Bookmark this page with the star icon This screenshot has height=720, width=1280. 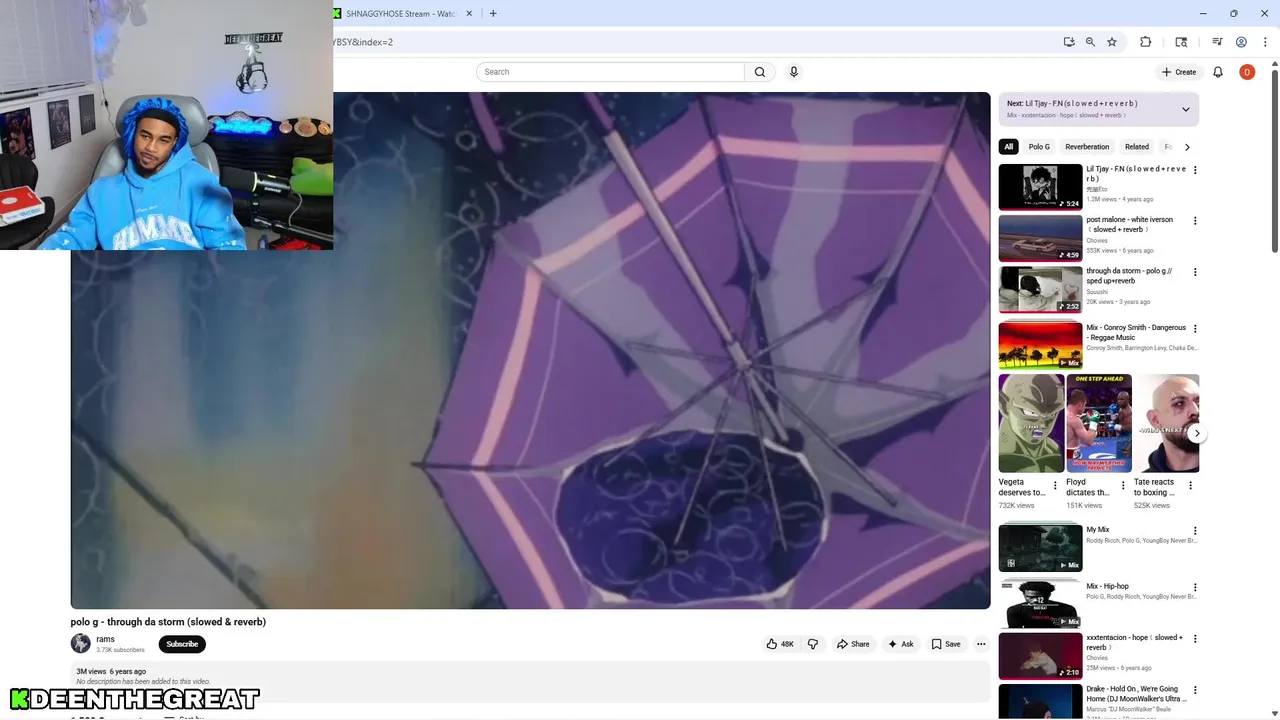[1112, 42]
